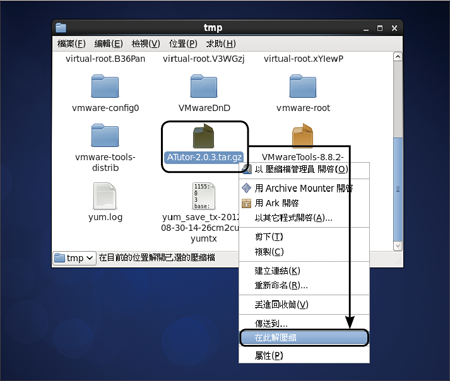Click the folder icon in the title bar

point(61,28)
